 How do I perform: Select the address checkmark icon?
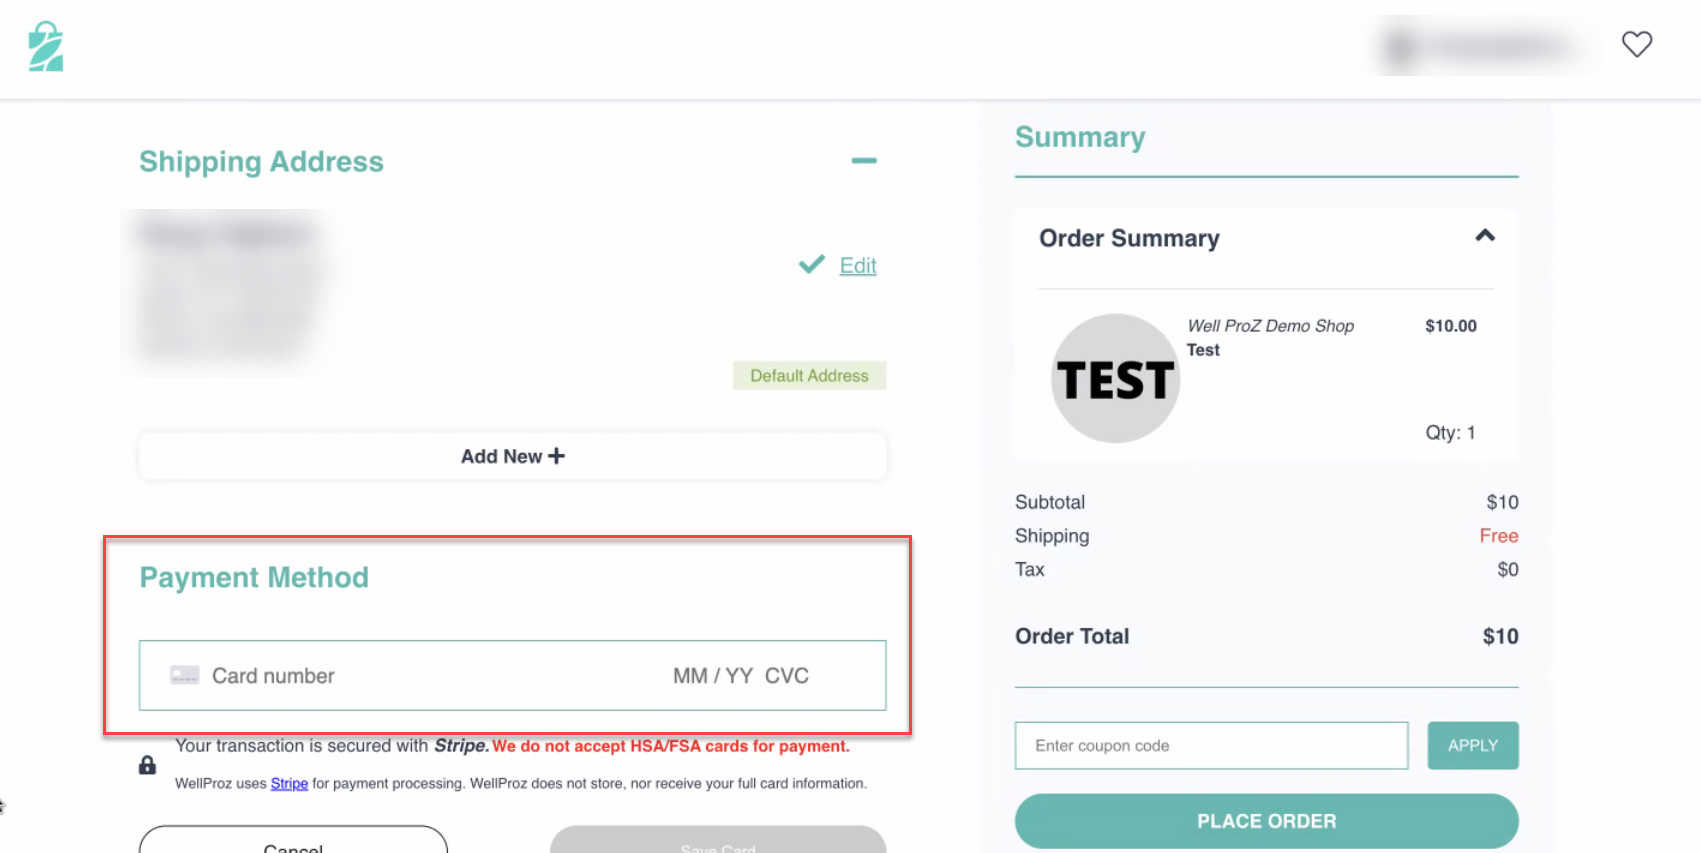click(x=811, y=264)
